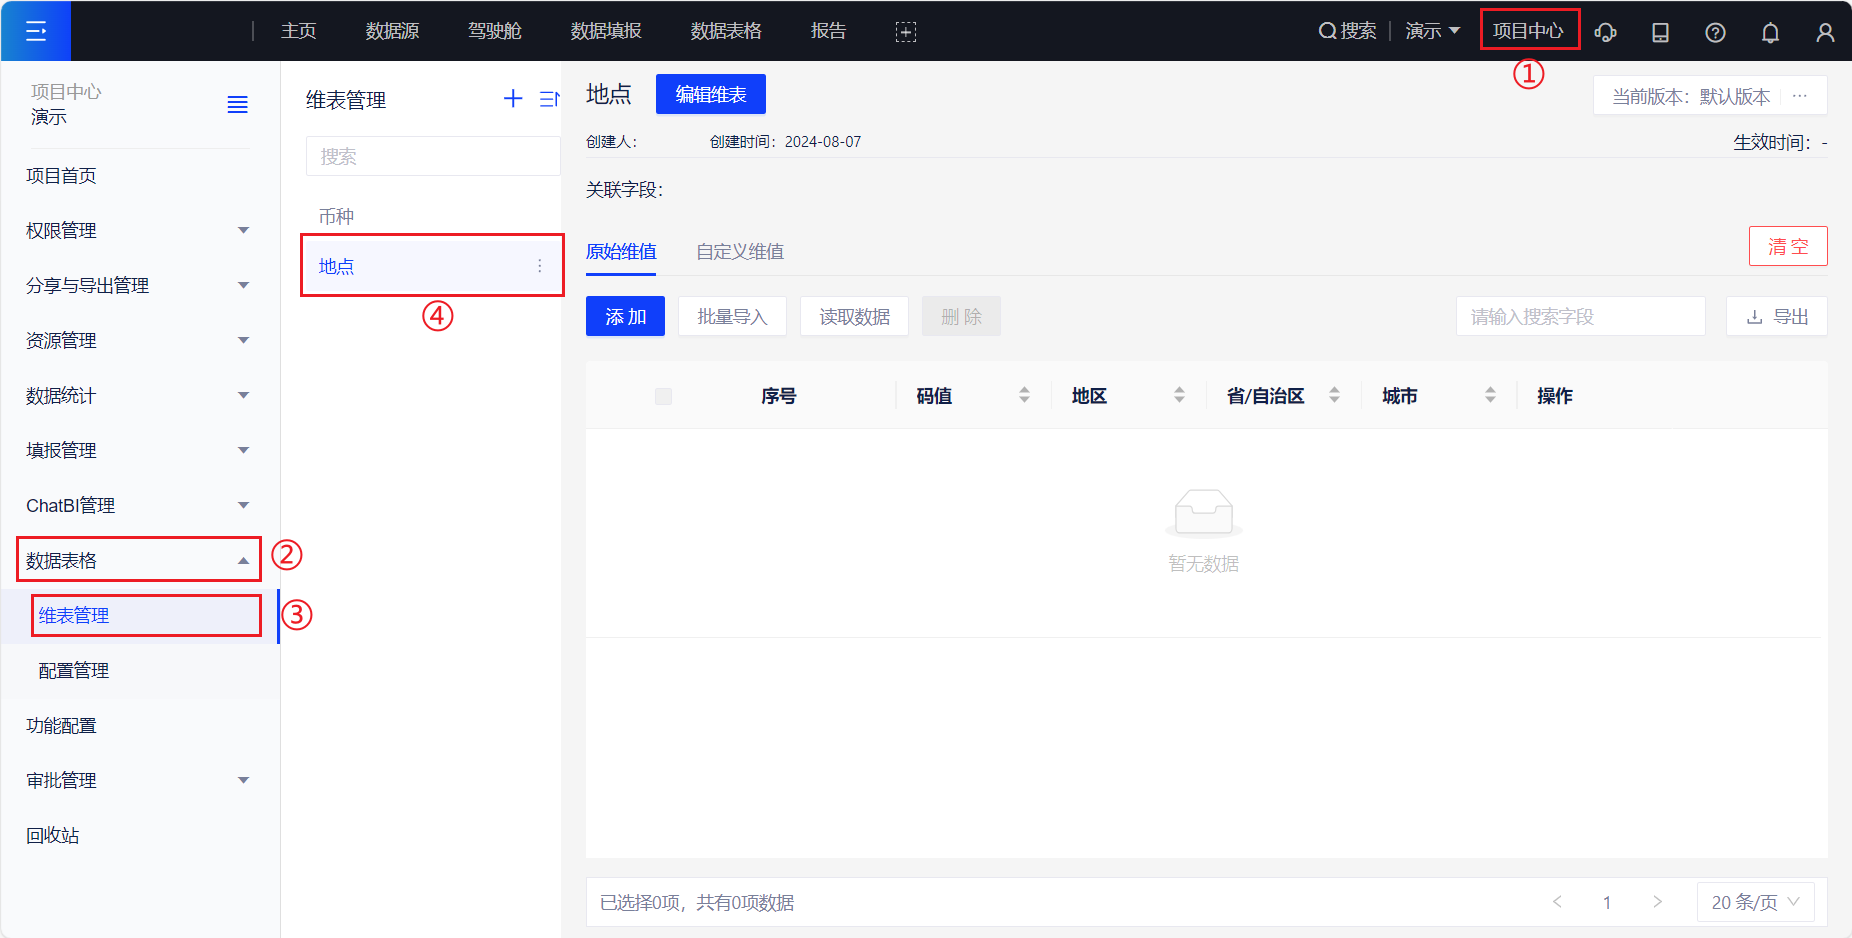The width and height of the screenshot is (1852, 938).
Task: Open the 20 条/页 page size dropdown
Action: click(1755, 902)
